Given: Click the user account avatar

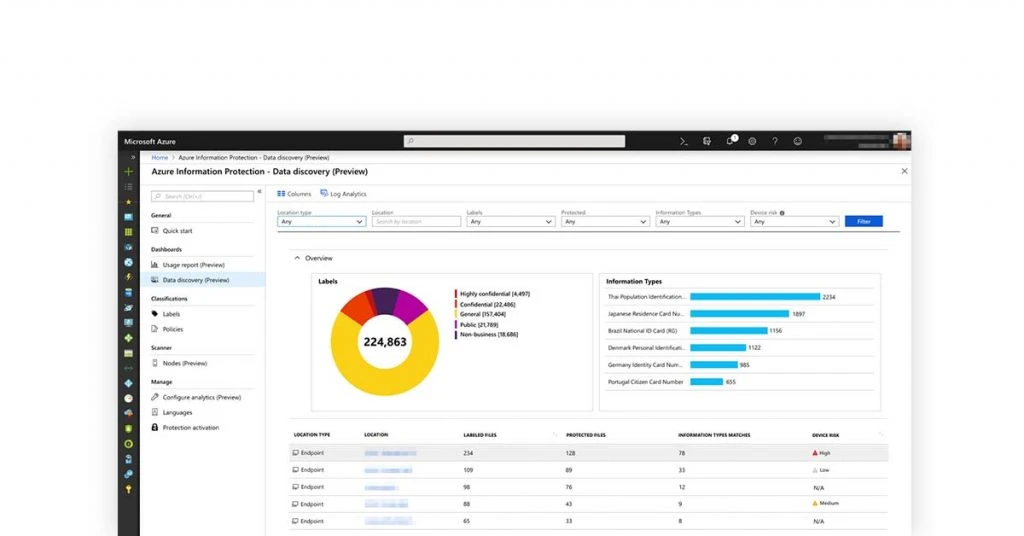Looking at the screenshot, I should [901, 141].
